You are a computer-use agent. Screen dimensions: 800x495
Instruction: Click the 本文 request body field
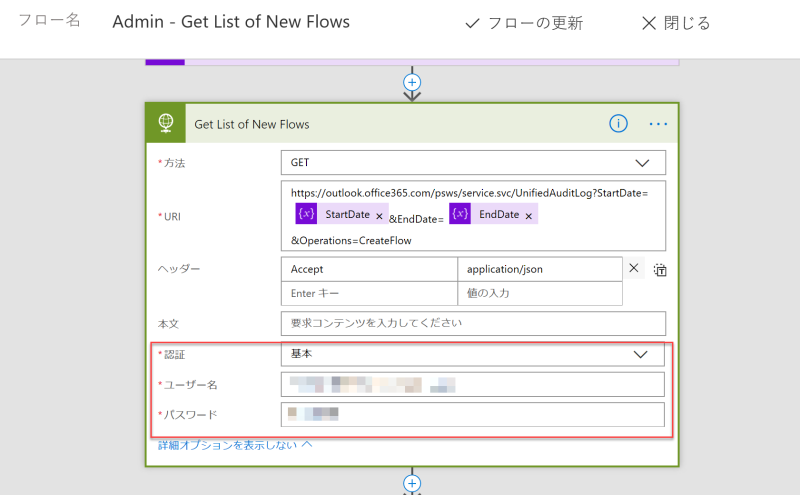[x=473, y=324]
